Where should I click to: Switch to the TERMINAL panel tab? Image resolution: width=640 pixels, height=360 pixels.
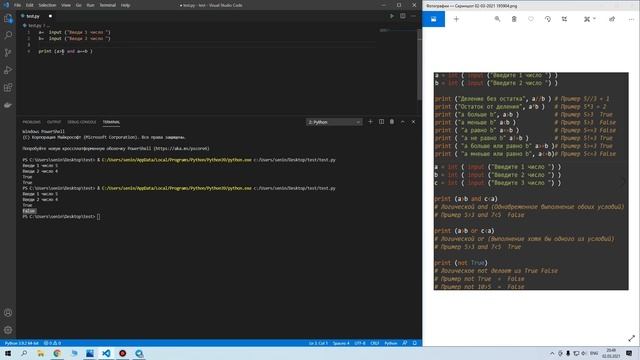111,122
